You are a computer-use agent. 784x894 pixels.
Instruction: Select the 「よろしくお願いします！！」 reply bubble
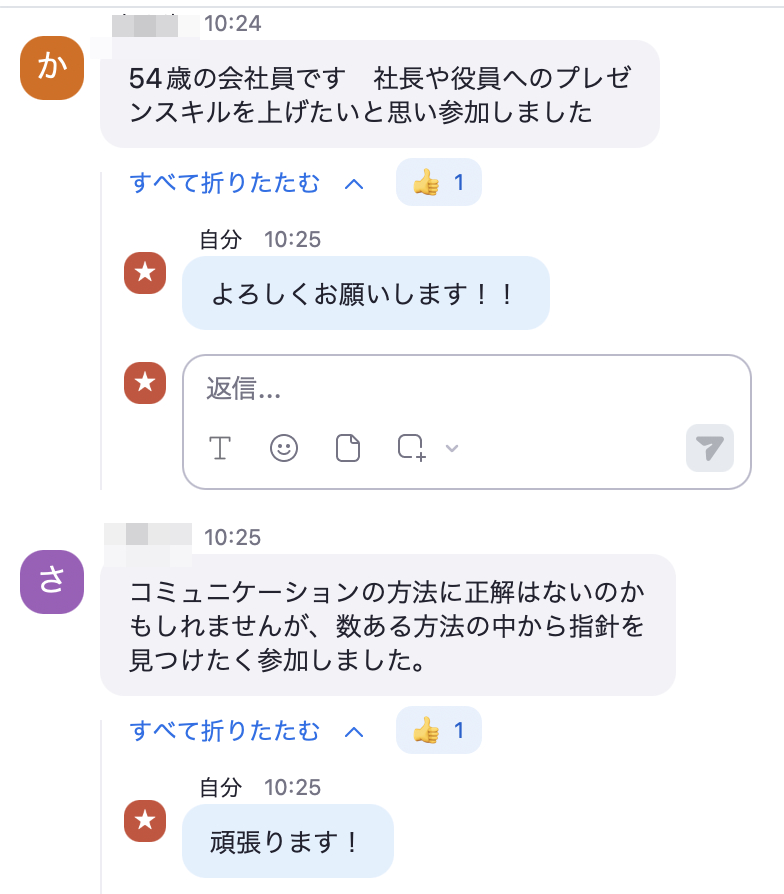click(365, 294)
